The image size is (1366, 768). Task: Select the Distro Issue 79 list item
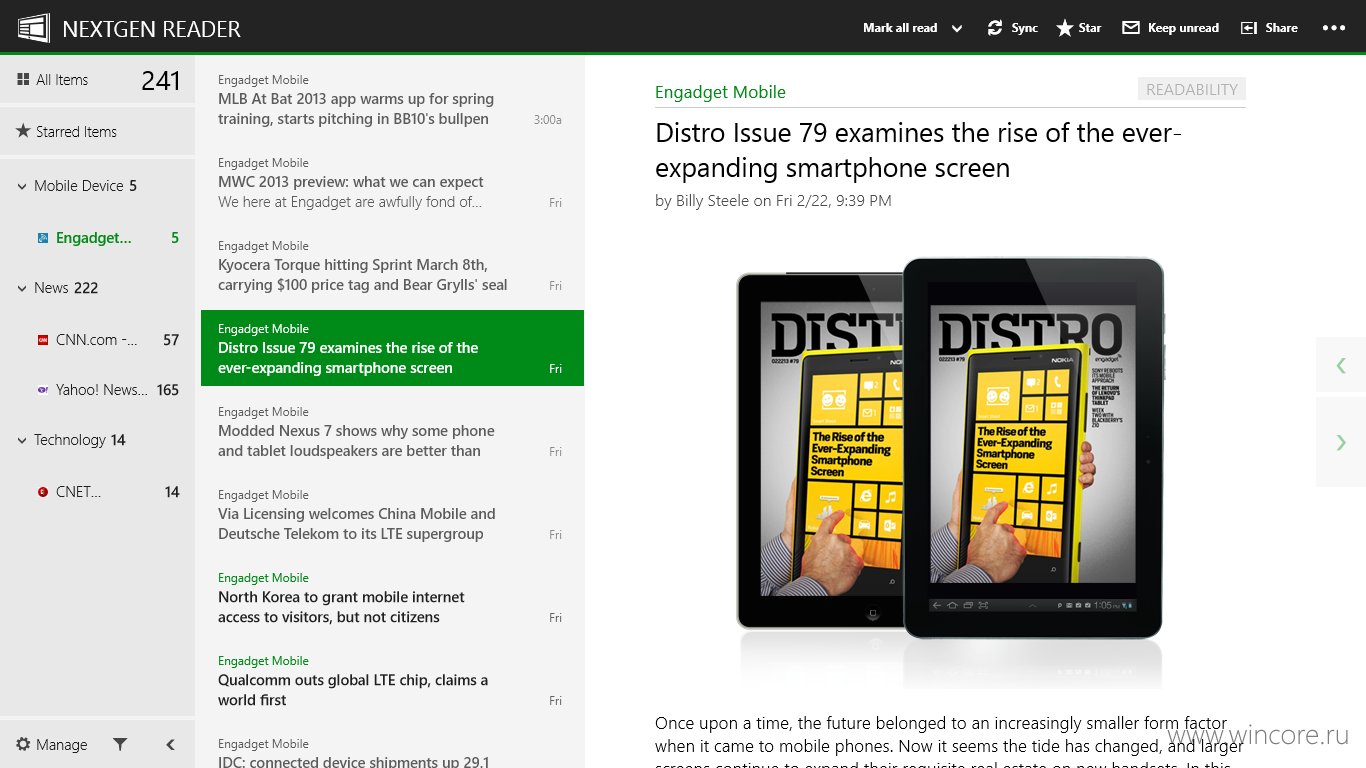[390, 348]
